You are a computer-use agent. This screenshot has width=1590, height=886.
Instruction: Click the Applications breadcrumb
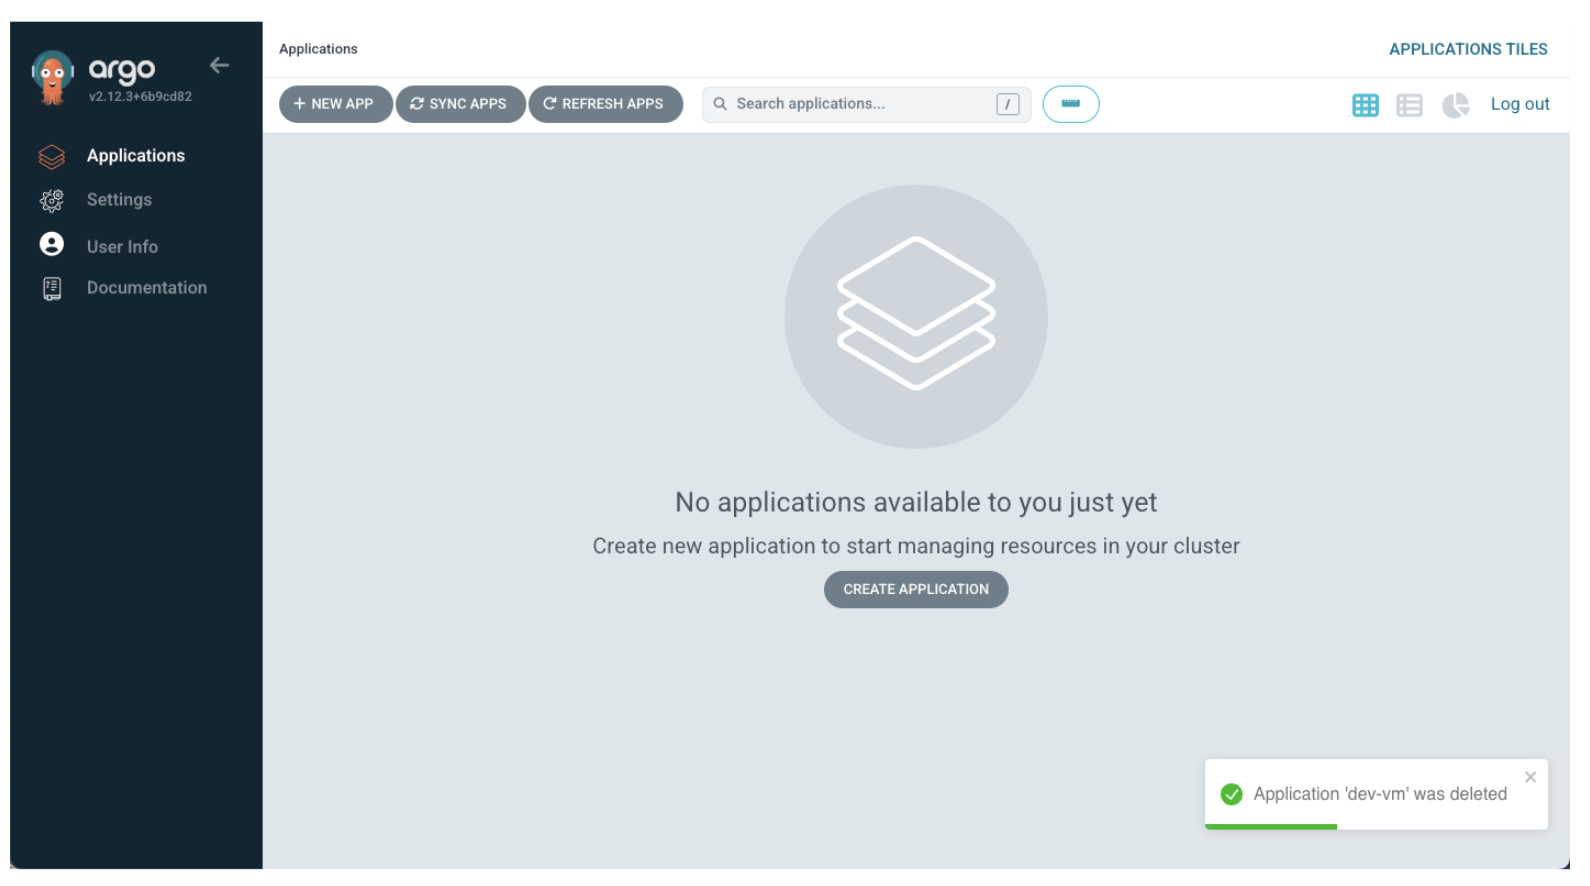(x=318, y=49)
